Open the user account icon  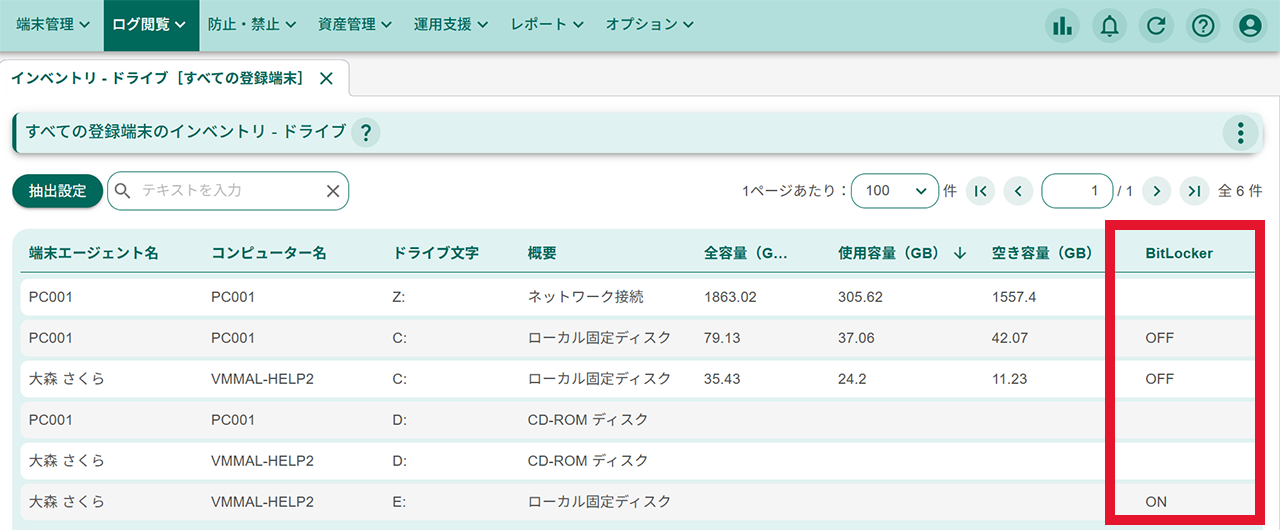(1250, 26)
